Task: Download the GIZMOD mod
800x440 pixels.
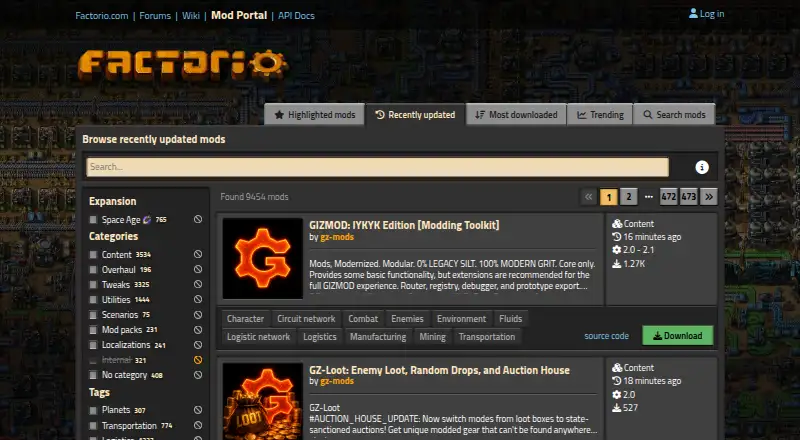Action: coord(678,335)
